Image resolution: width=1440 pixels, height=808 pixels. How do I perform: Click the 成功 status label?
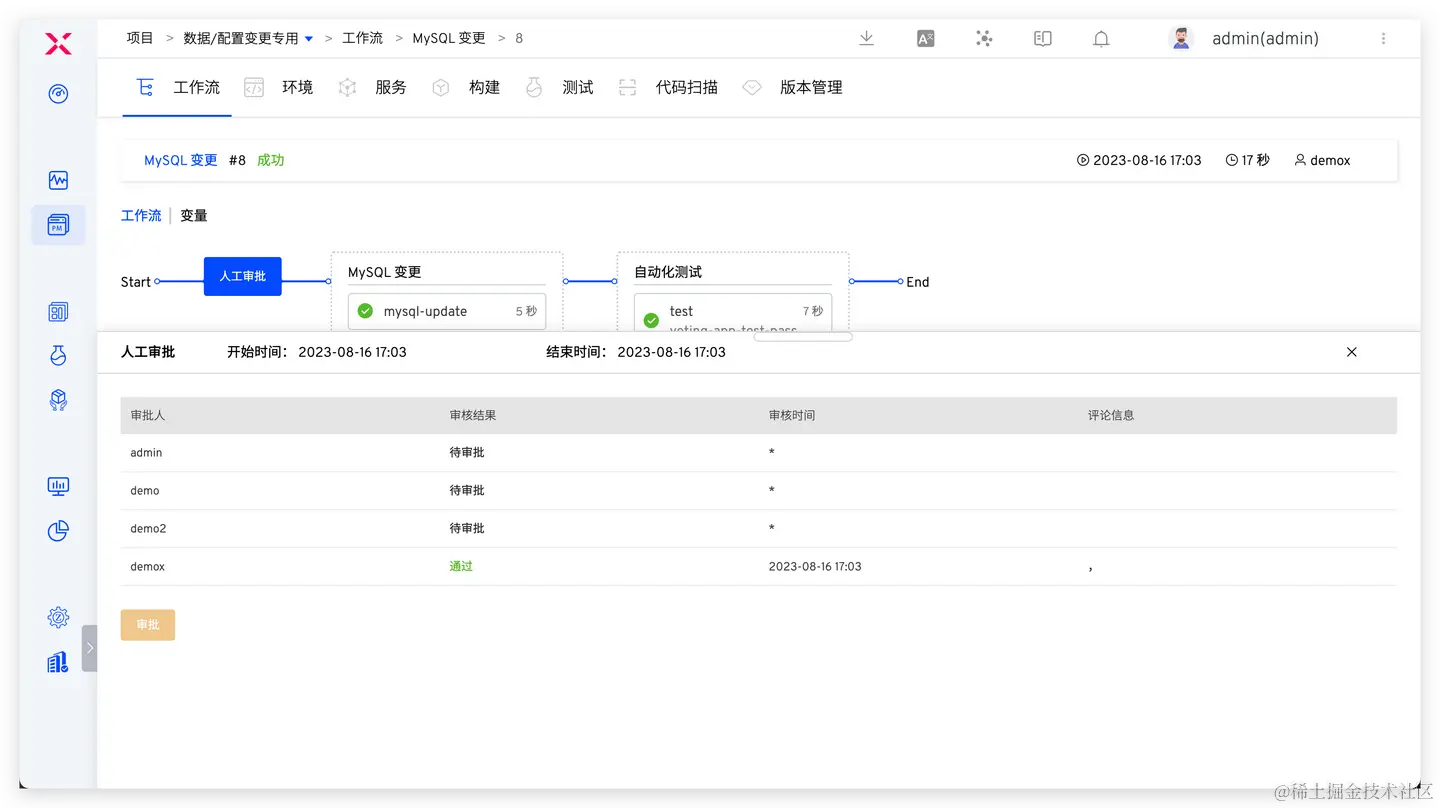pos(270,160)
